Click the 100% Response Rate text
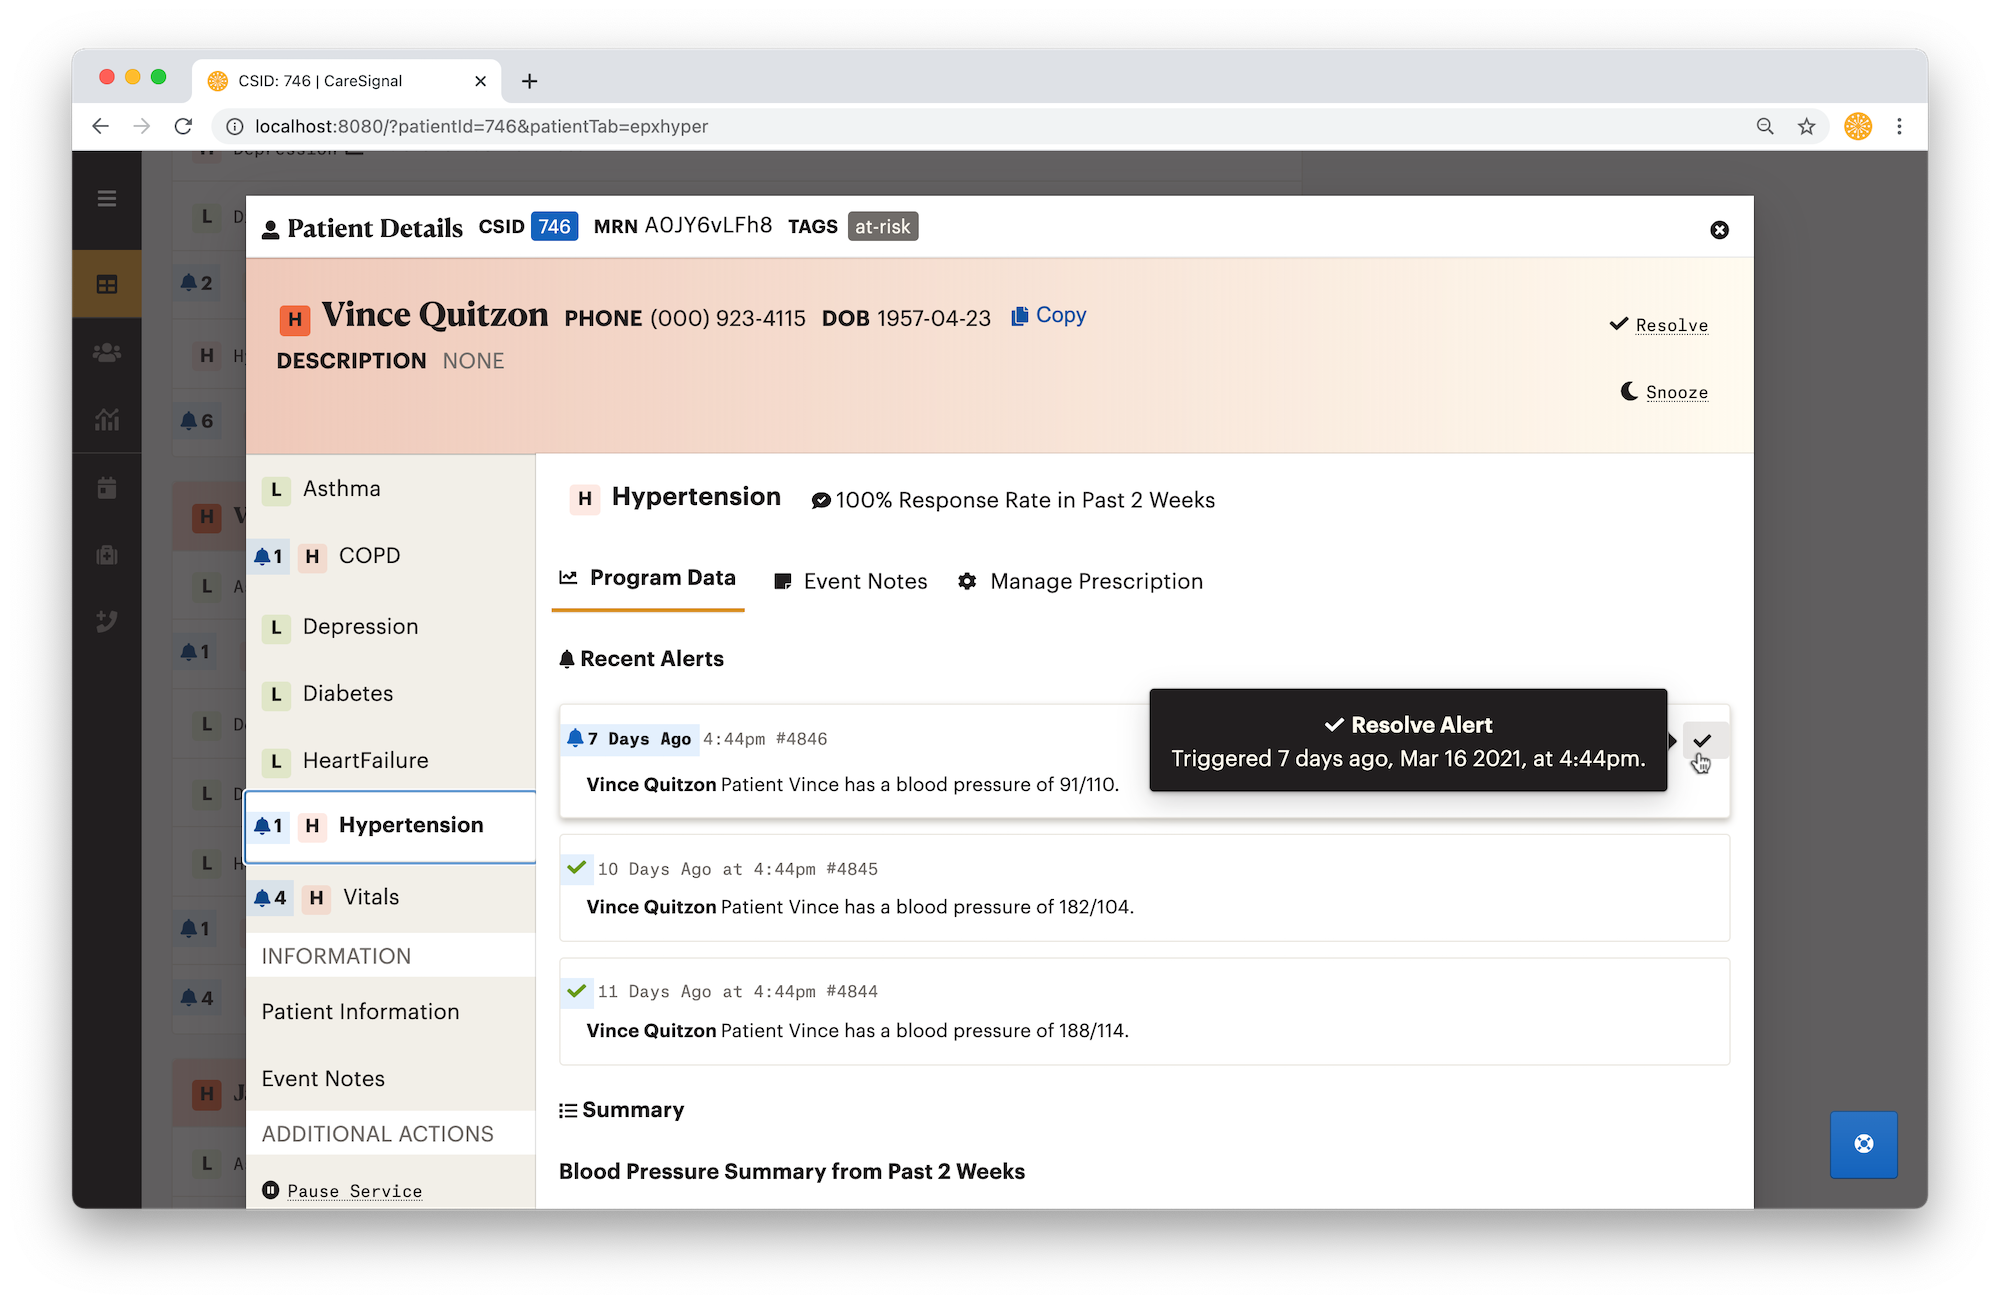The height and width of the screenshot is (1304, 2000). coord(1025,500)
